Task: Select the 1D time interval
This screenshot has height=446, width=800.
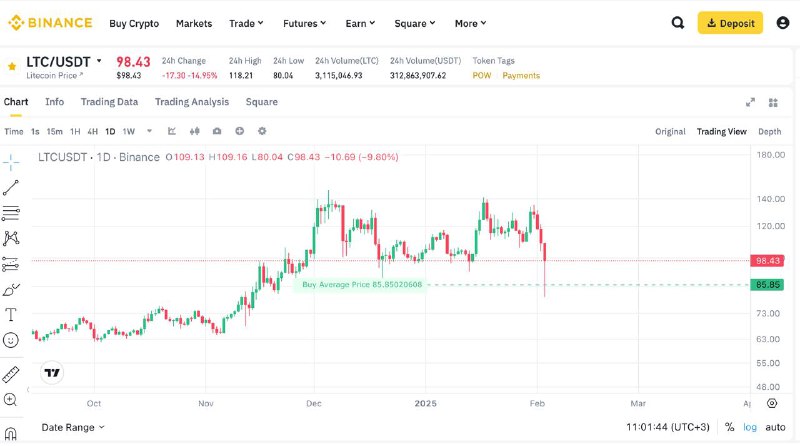Action: (110, 132)
